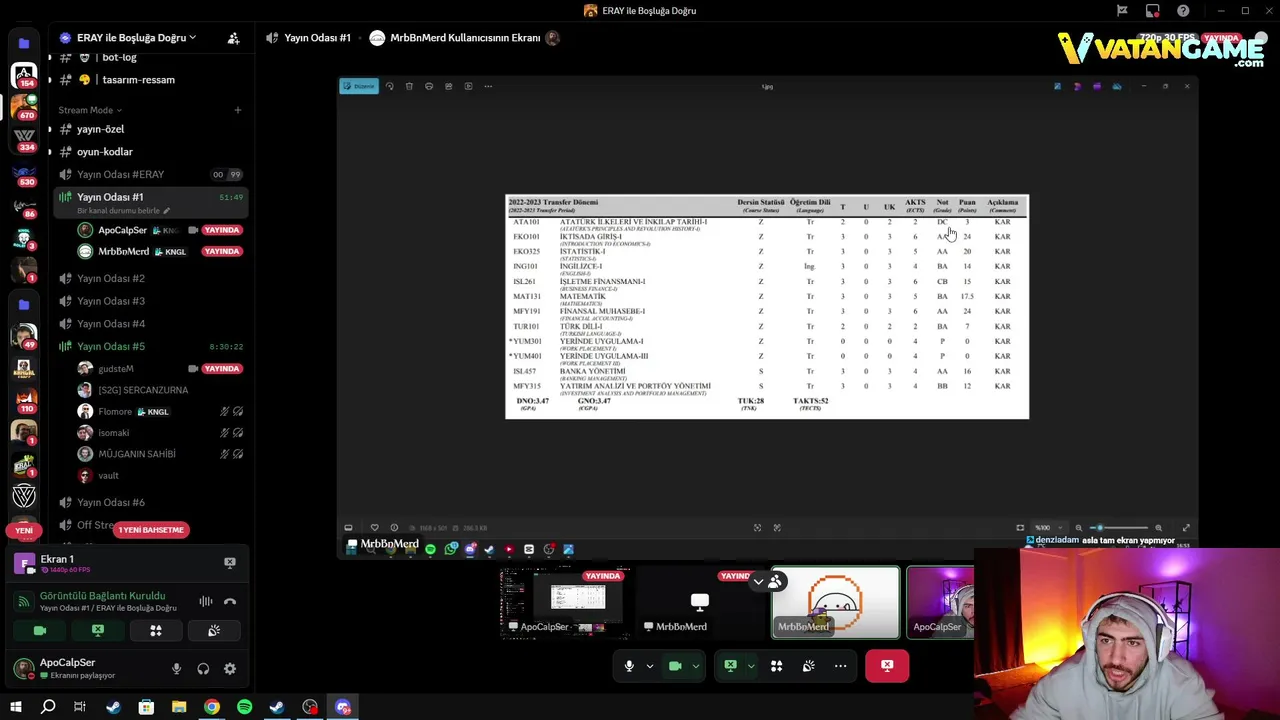Screen dimensions: 1280x720
Task: Open Discord help question mark icon
Action: click(x=1183, y=11)
